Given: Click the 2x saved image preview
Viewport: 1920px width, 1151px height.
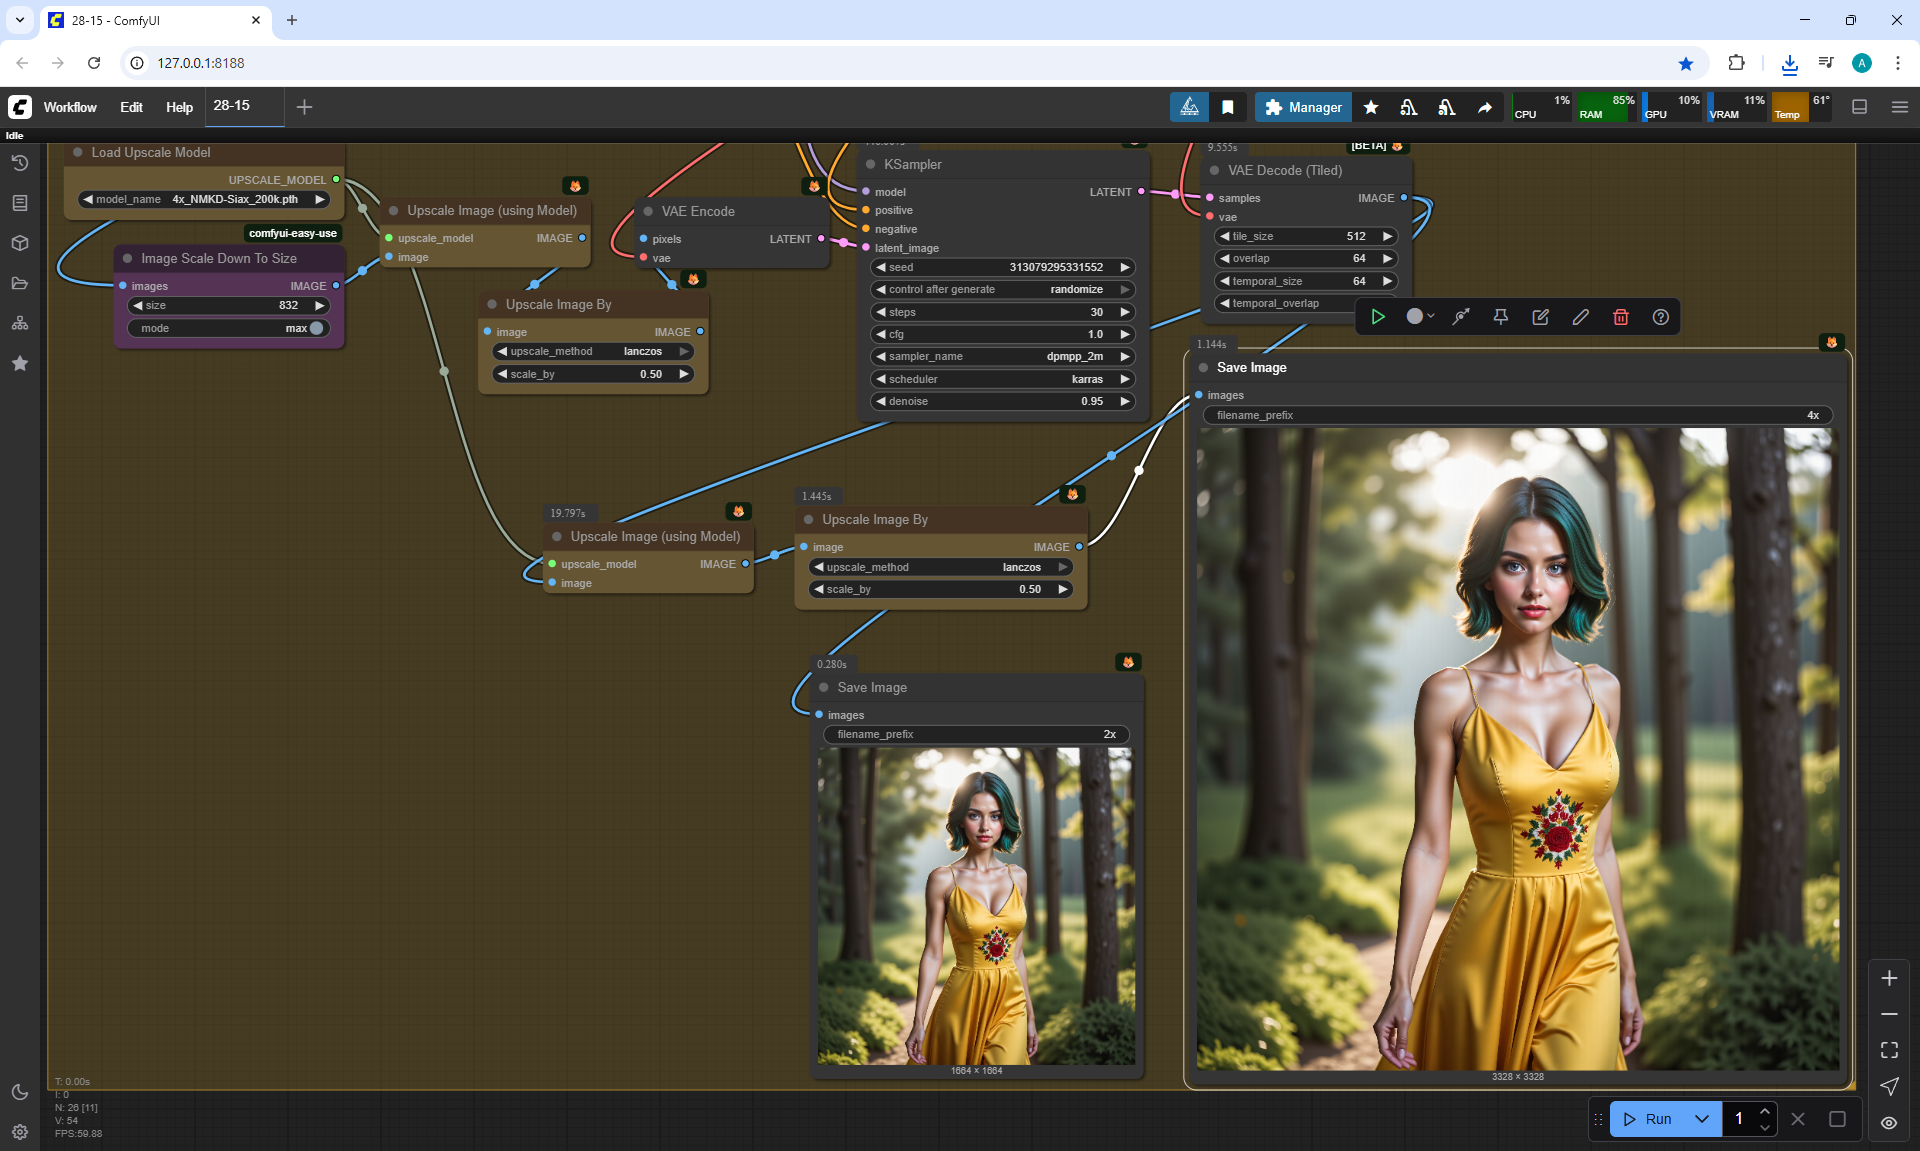Looking at the screenshot, I should (x=976, y=906).
